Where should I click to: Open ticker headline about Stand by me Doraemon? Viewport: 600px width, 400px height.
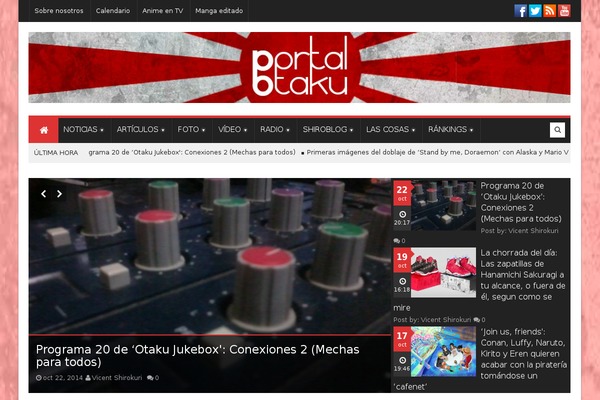click(x=437, y=152)
